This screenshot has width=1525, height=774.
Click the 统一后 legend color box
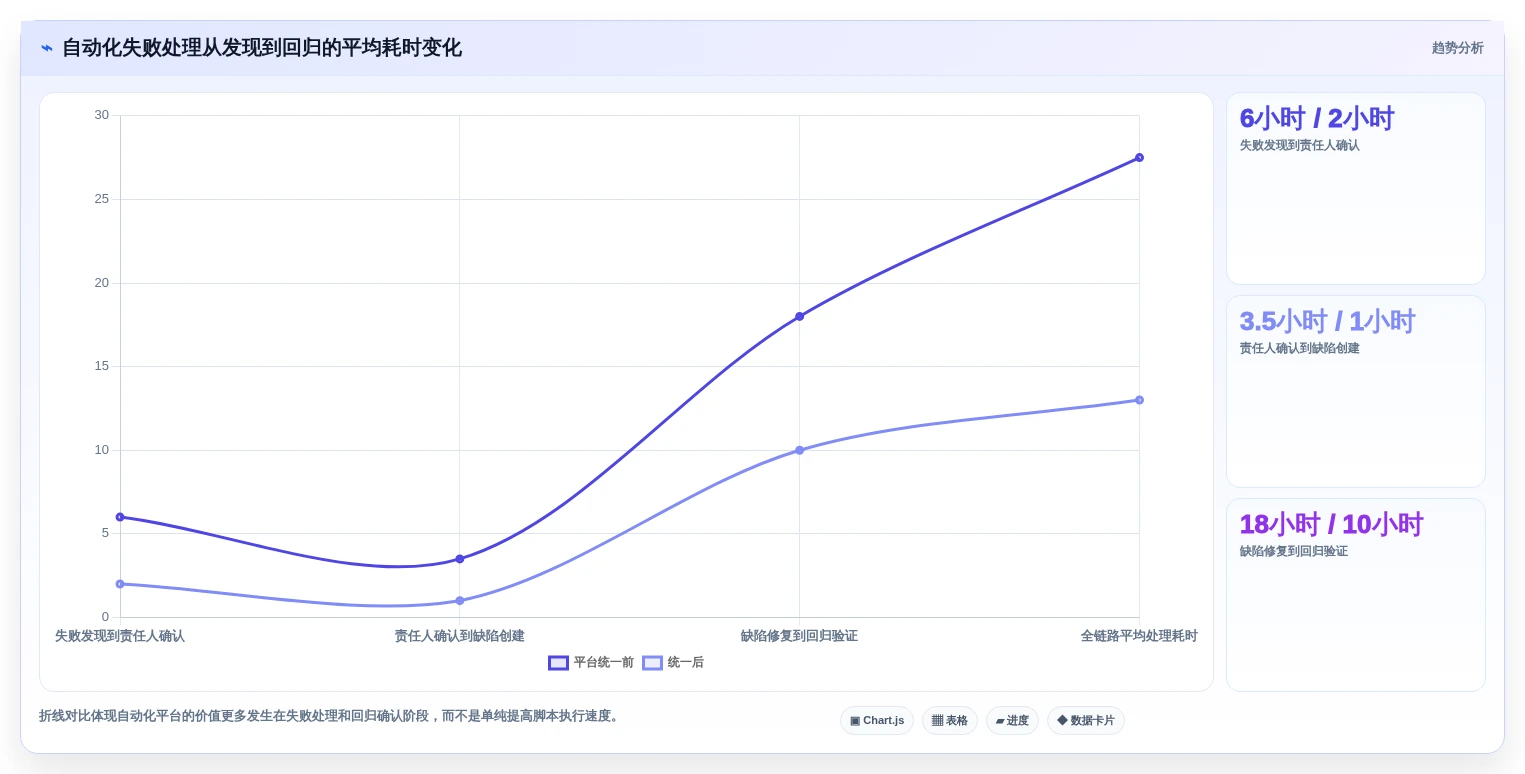[652, 663]
